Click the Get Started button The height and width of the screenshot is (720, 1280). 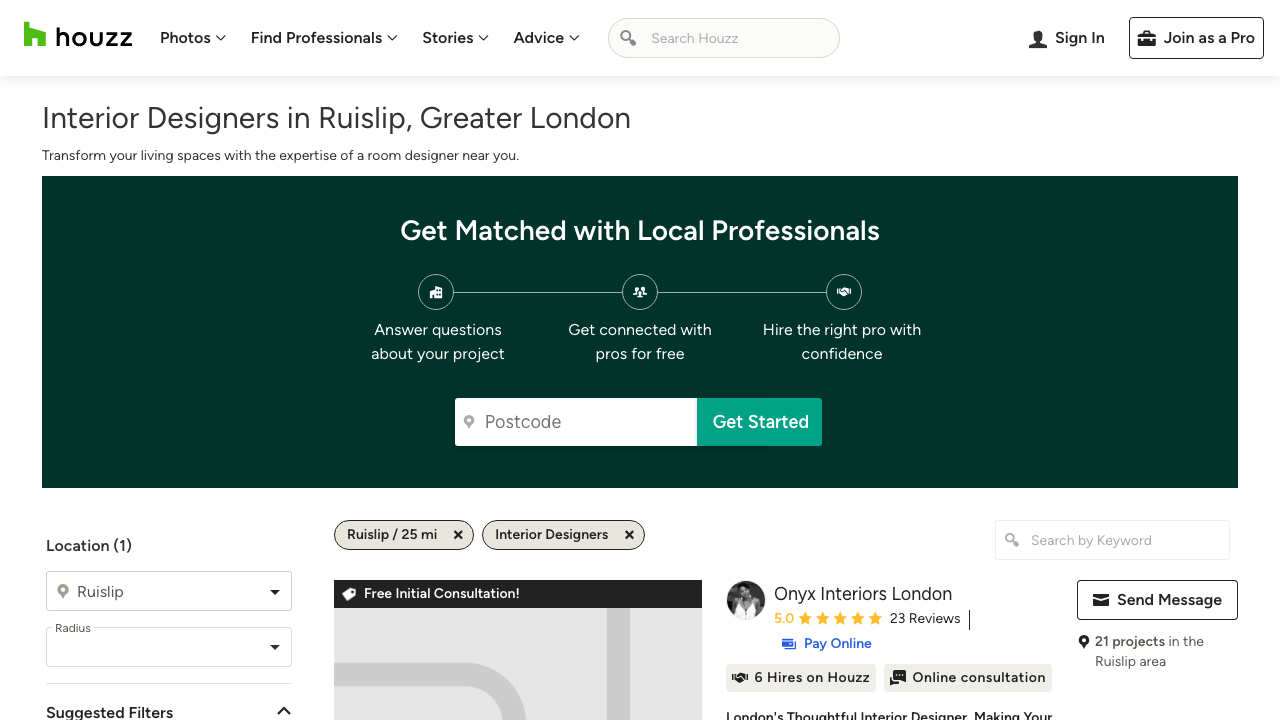[x=760, y=422]
